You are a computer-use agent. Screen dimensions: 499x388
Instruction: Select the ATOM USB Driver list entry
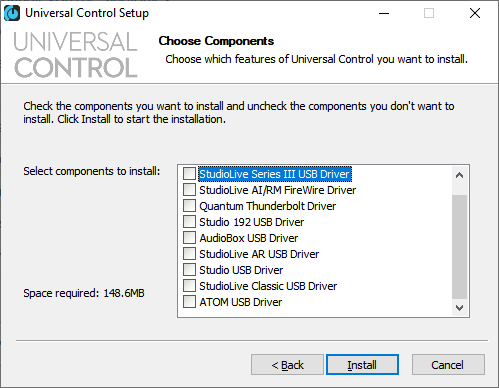pos(240,302)
